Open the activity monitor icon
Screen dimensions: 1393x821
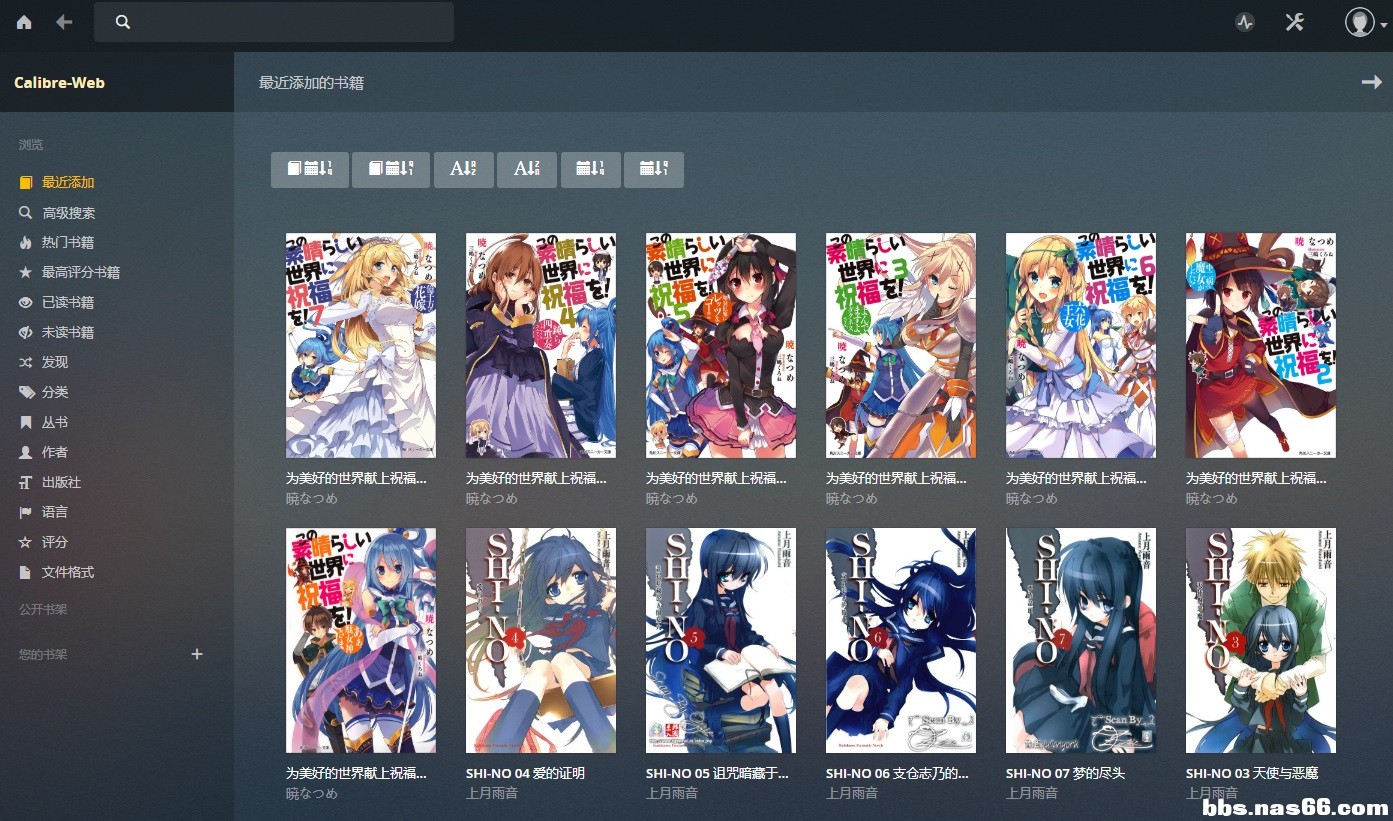click(x=1245, y=22)
